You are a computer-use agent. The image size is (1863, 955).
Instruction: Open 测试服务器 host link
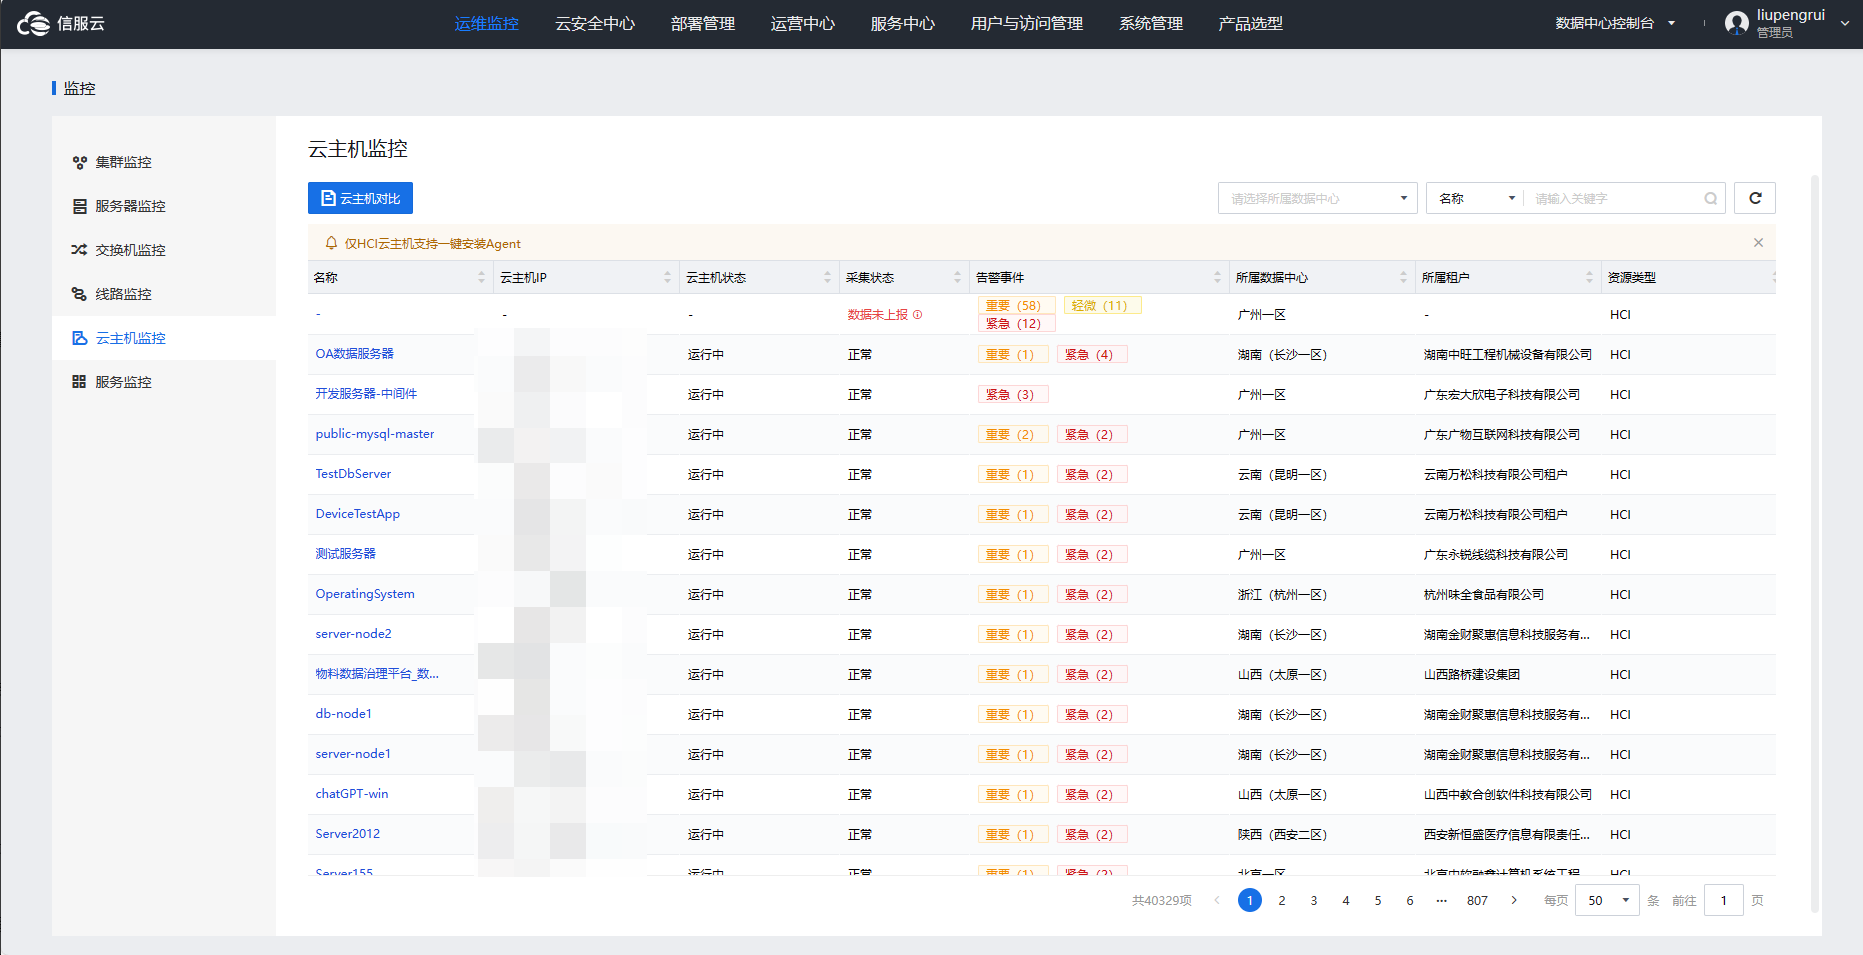[x=346, y=554]
